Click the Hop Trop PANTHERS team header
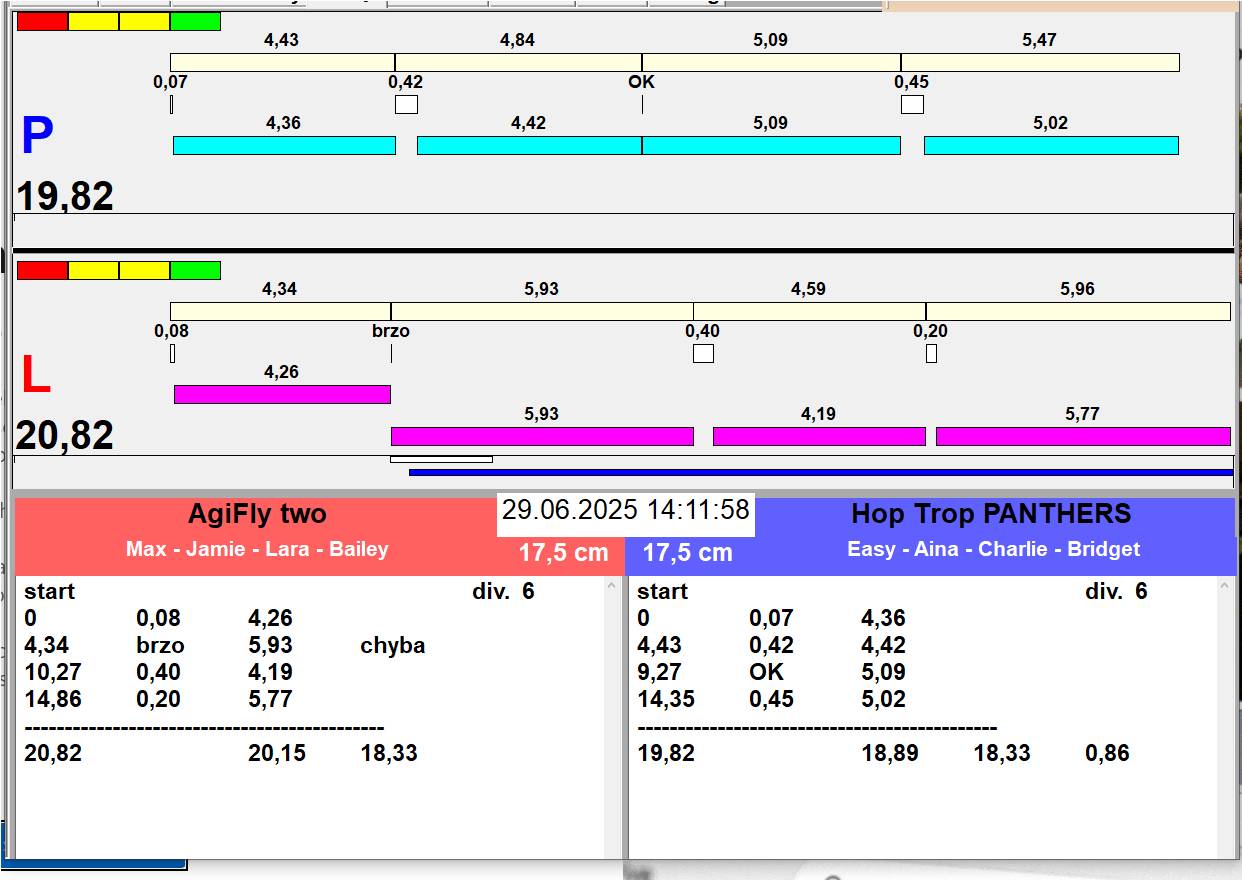Image resolution: width=1242 pixels, height=880 pixels. 990,515
